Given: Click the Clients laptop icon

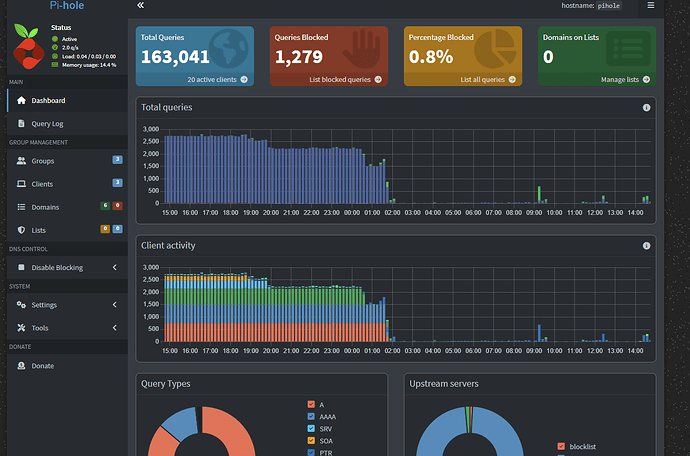Looking at the screenshot, I should coord(21,184).
